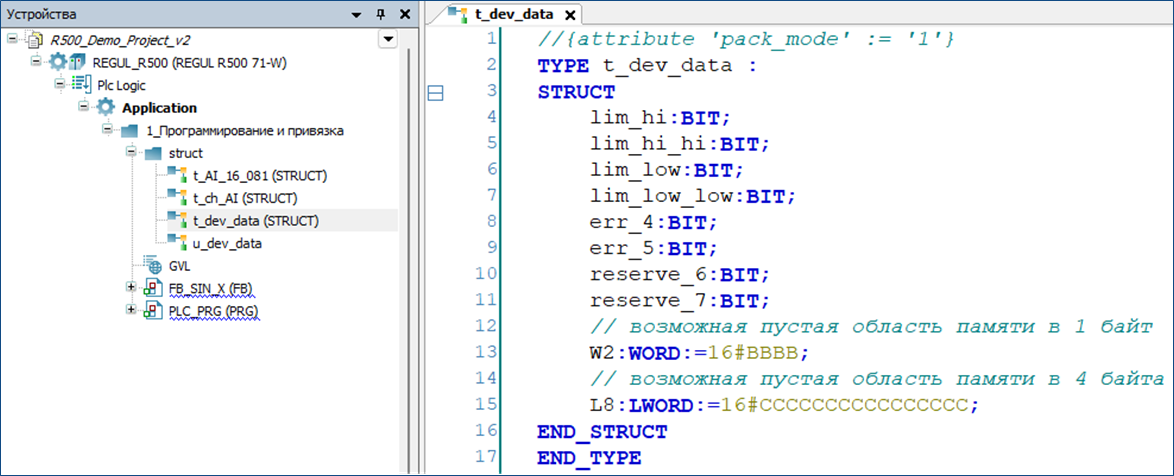
Task: Expand the FB_SIN_X (FB) tree node
Action: pos(132,288)
